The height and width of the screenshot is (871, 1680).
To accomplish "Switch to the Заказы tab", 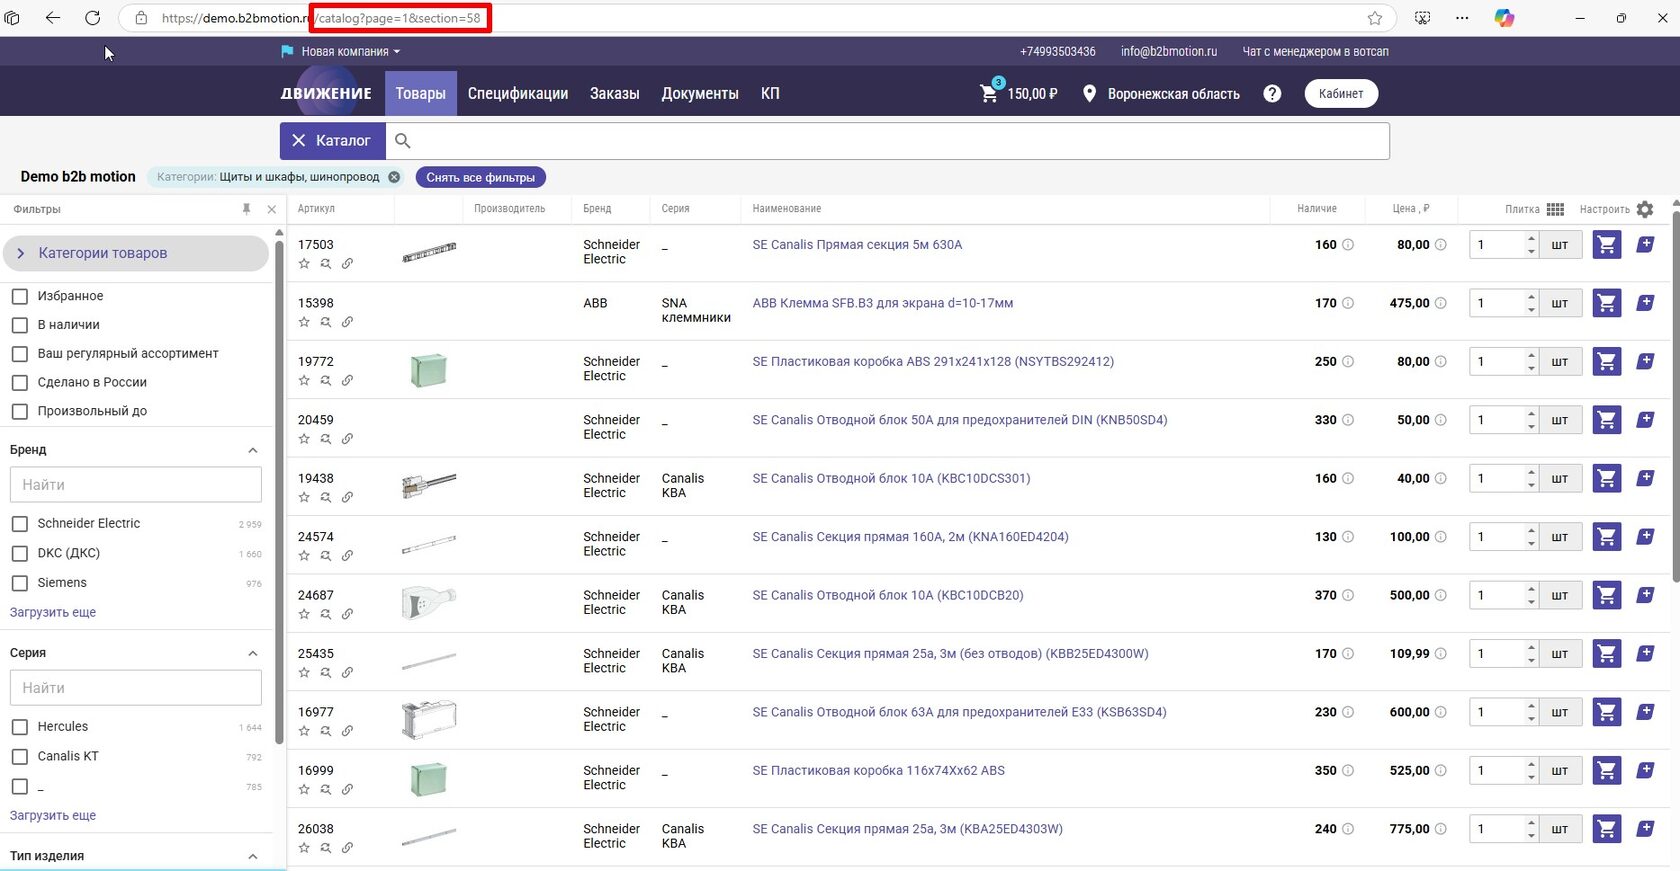I will [615, 93].
